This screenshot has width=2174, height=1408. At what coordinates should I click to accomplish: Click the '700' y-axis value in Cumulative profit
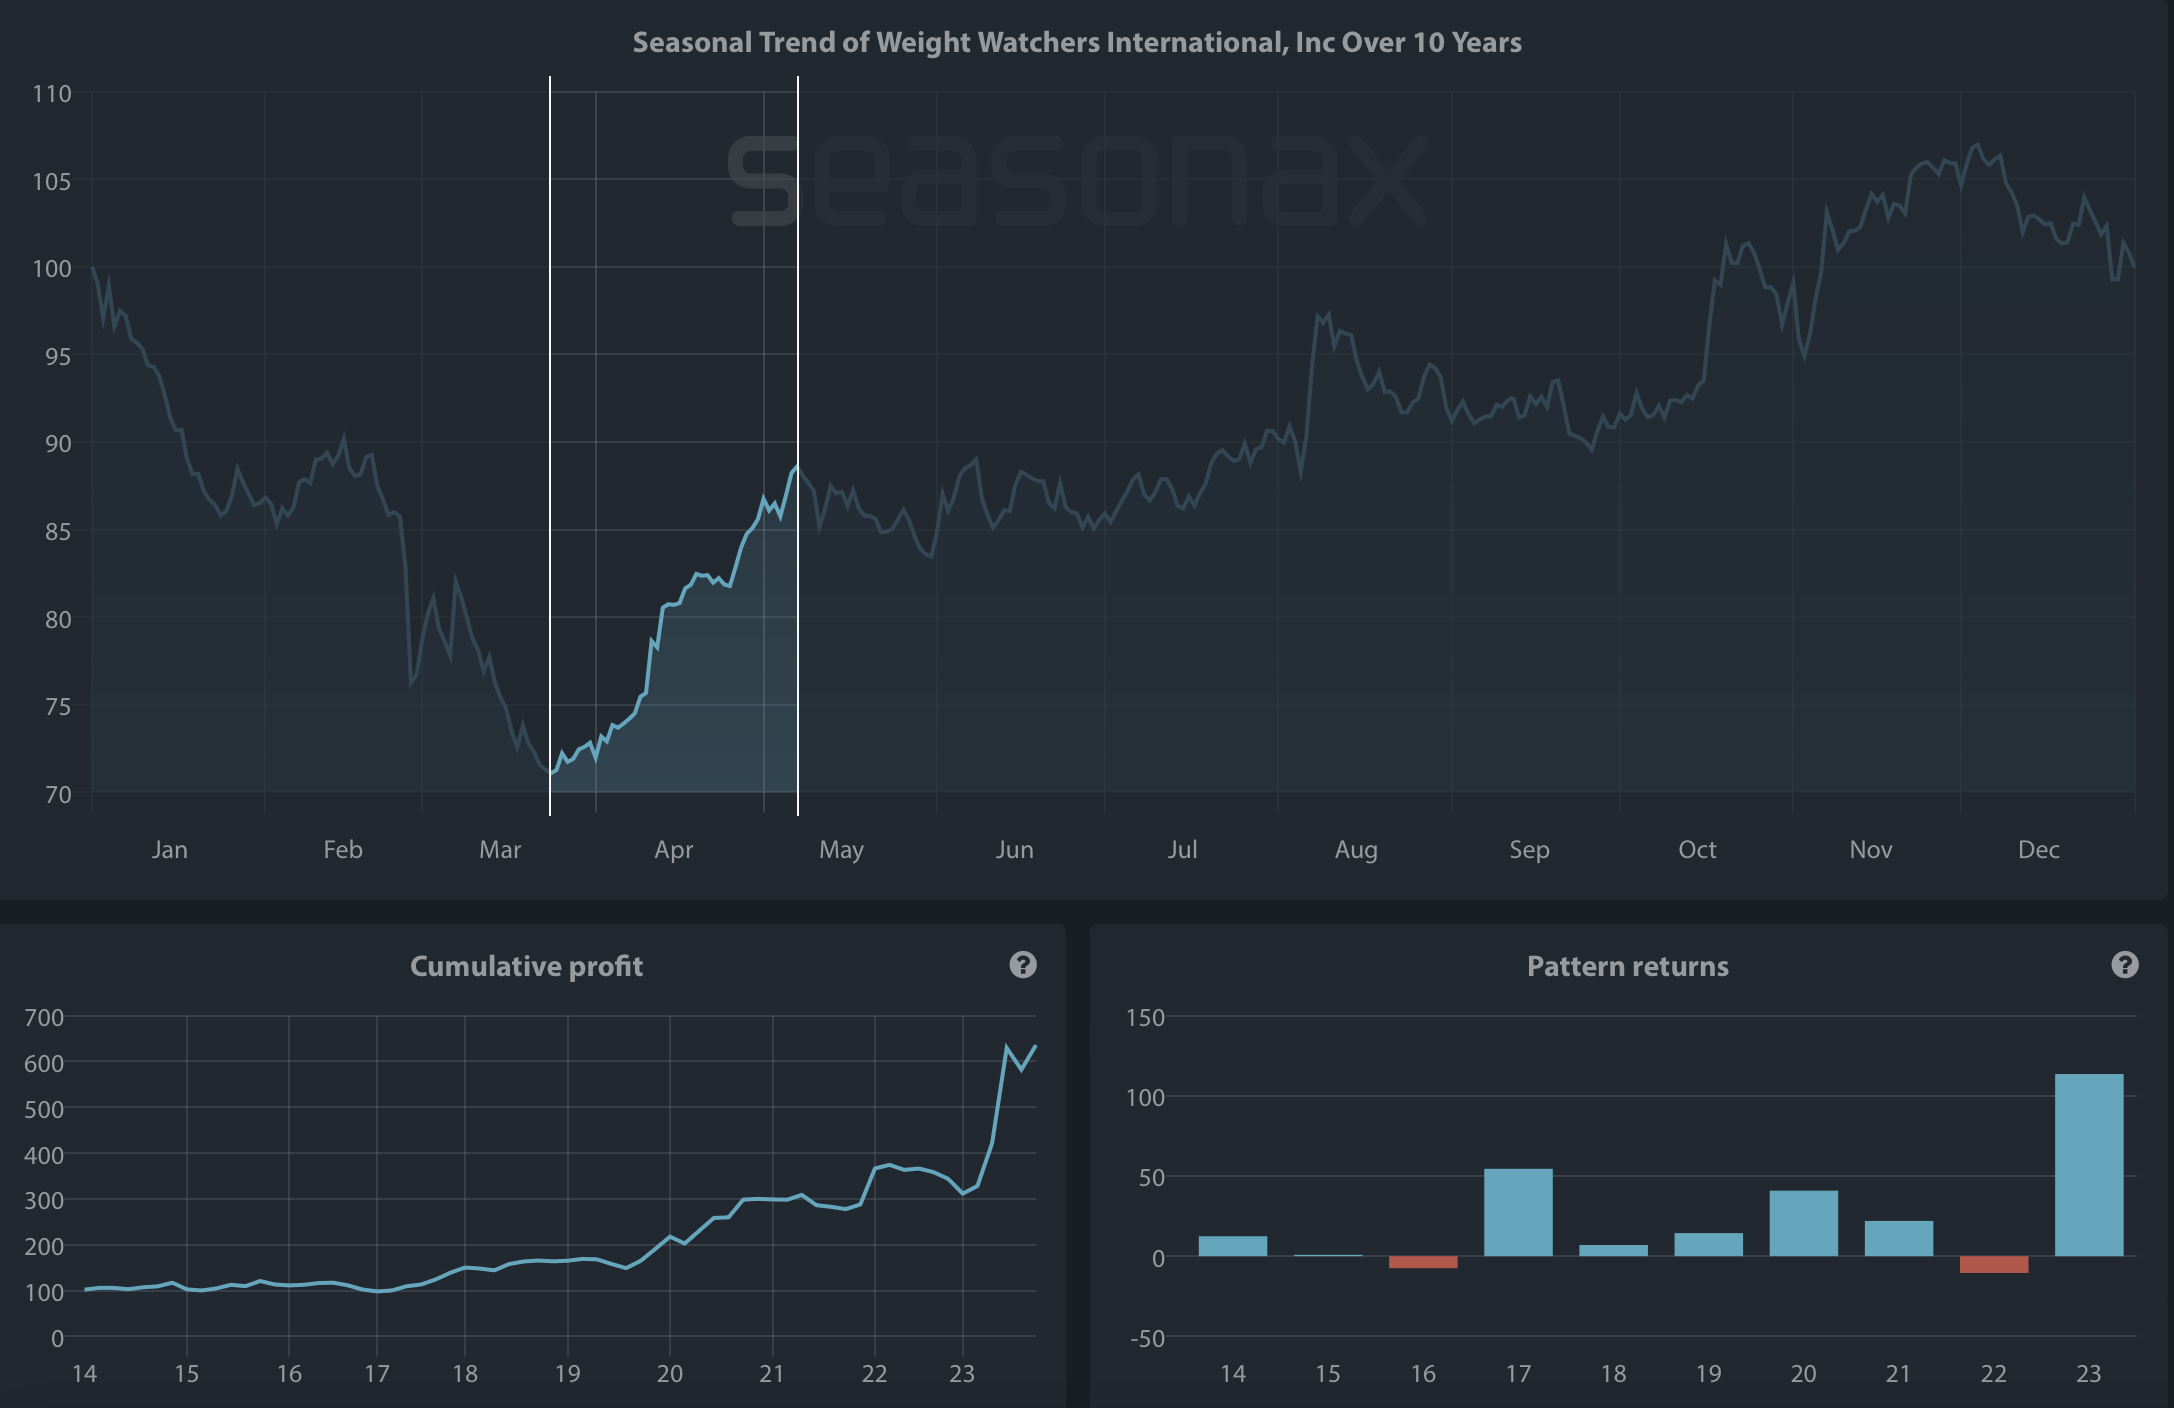44,1018
